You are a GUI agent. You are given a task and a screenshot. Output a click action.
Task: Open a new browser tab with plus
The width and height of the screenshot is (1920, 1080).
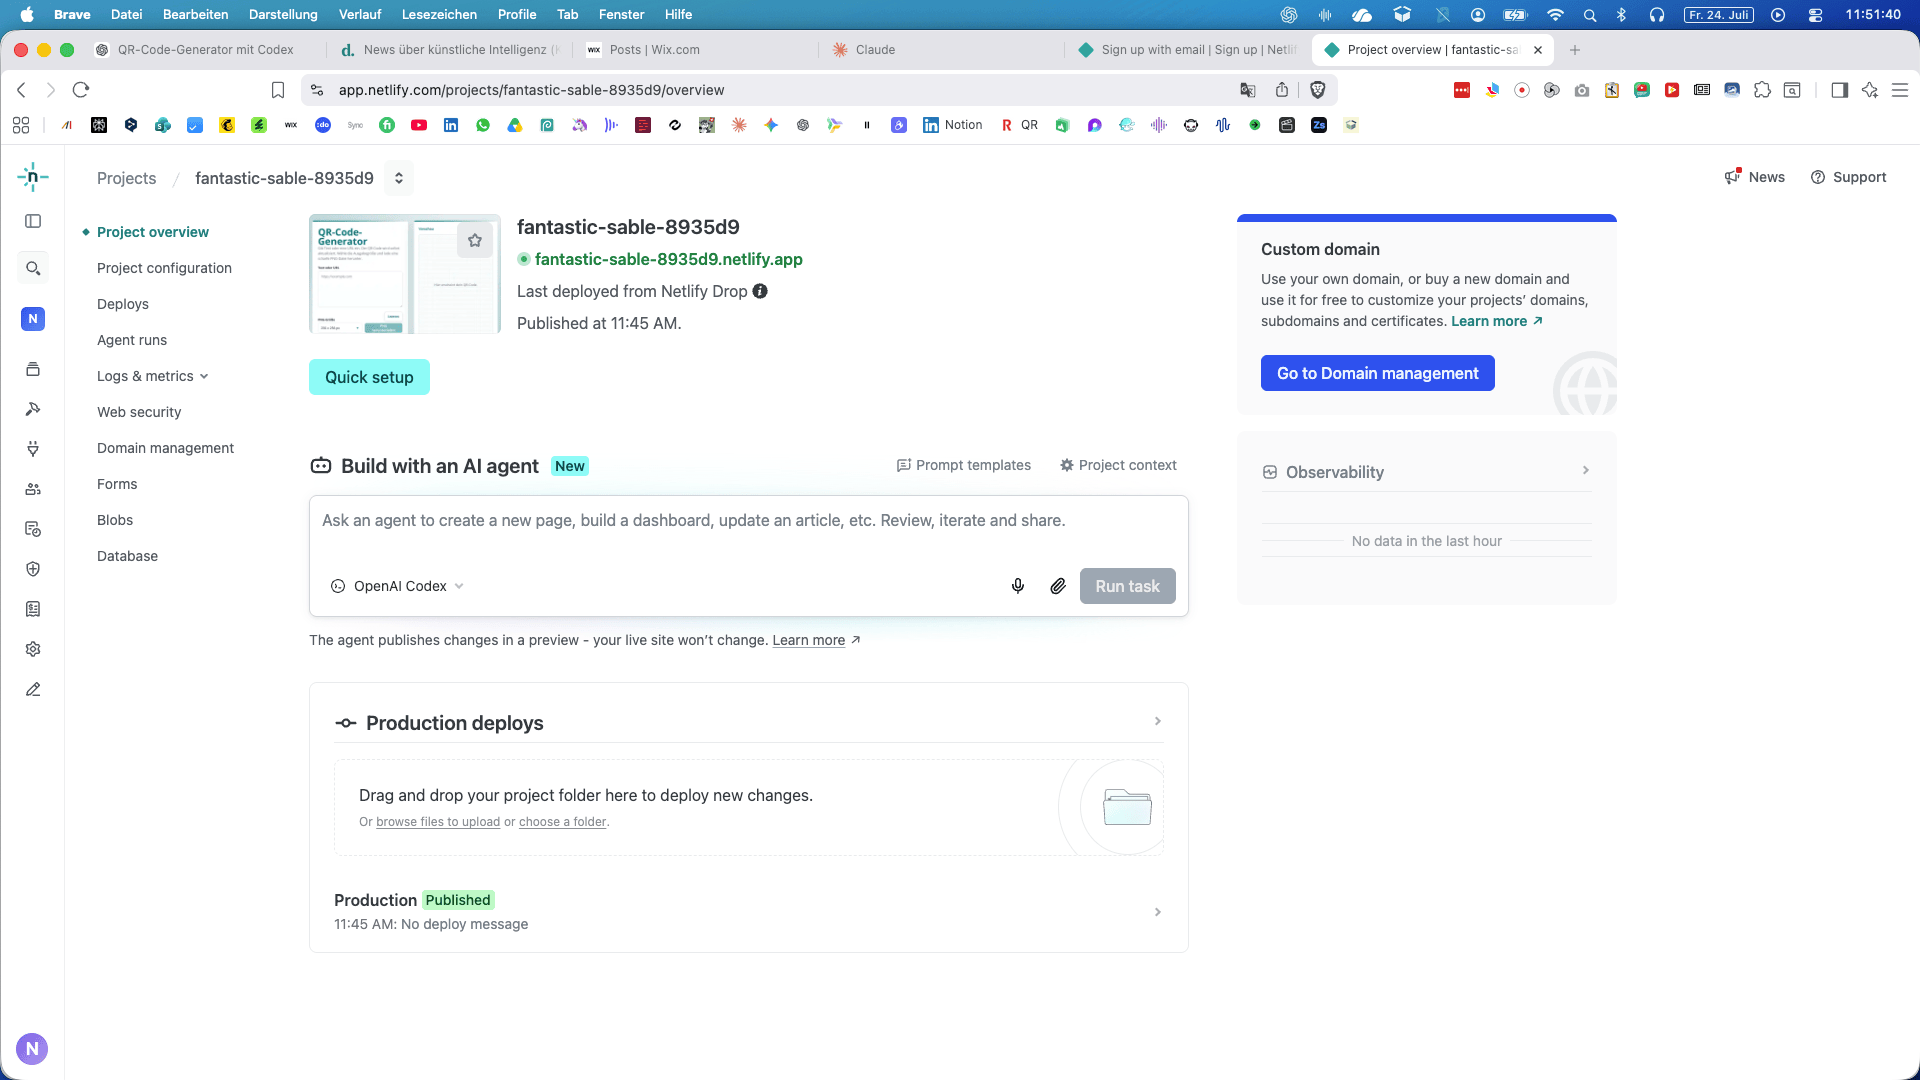click(1575, 50)
